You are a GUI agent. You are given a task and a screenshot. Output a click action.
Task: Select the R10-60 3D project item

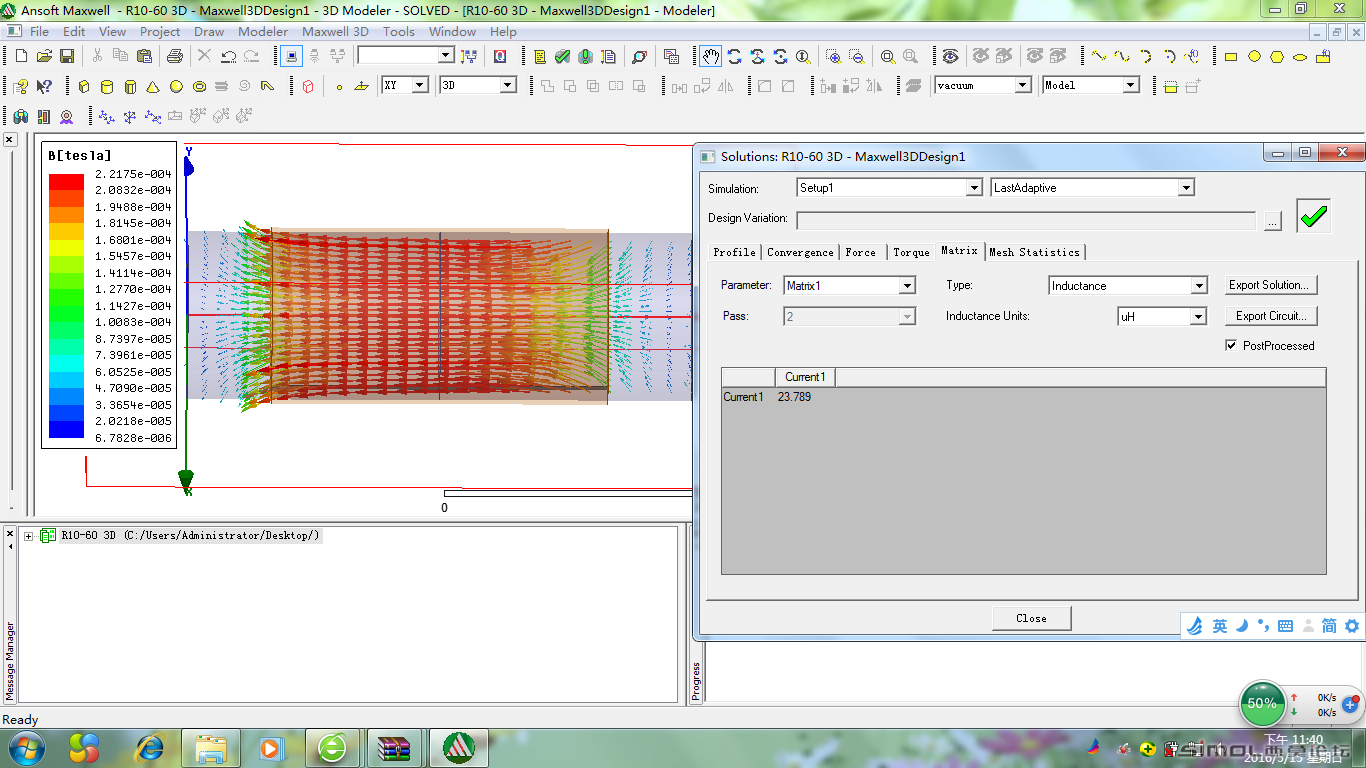[190, 536]
